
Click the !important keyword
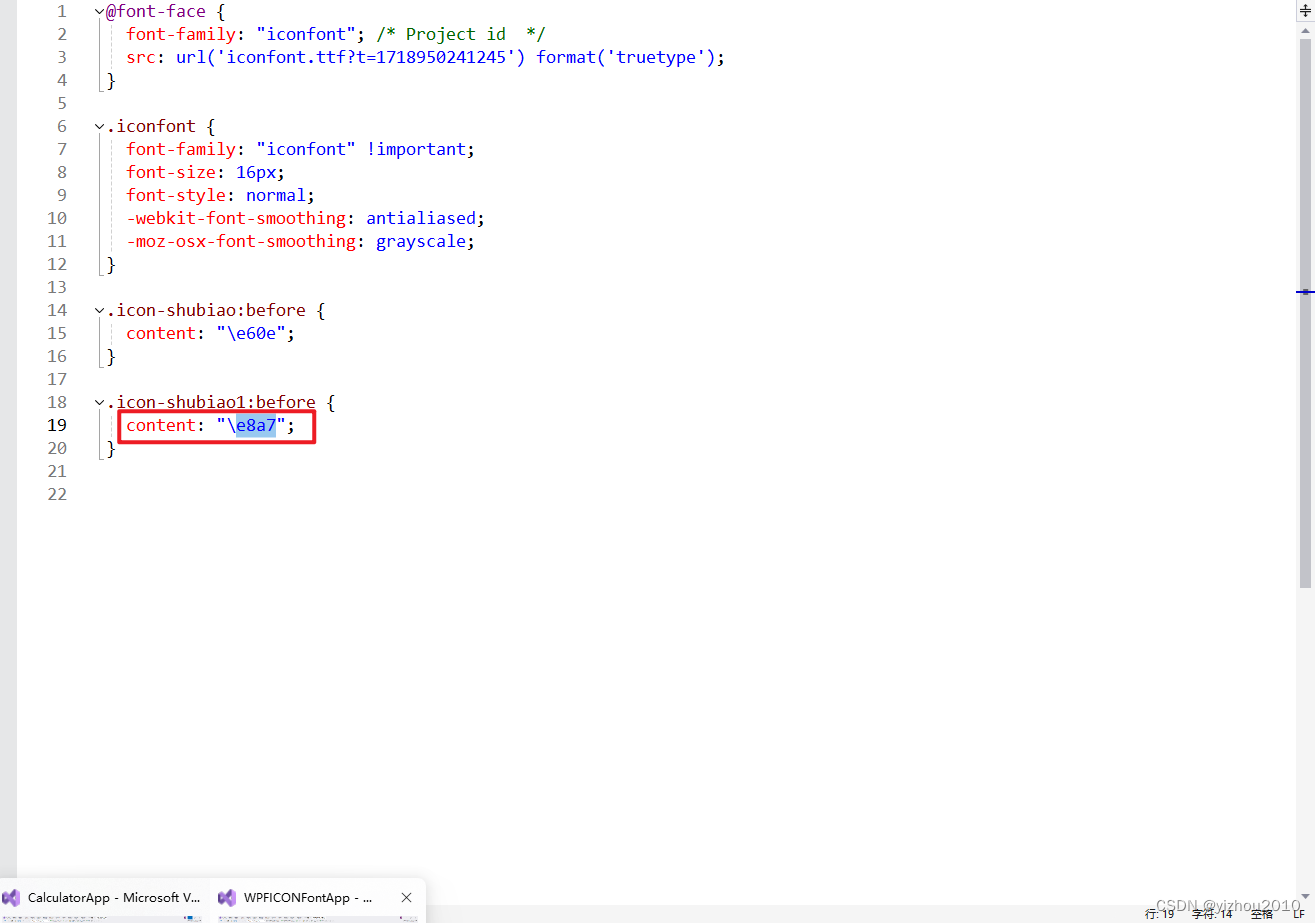click(x=416, y=150)
